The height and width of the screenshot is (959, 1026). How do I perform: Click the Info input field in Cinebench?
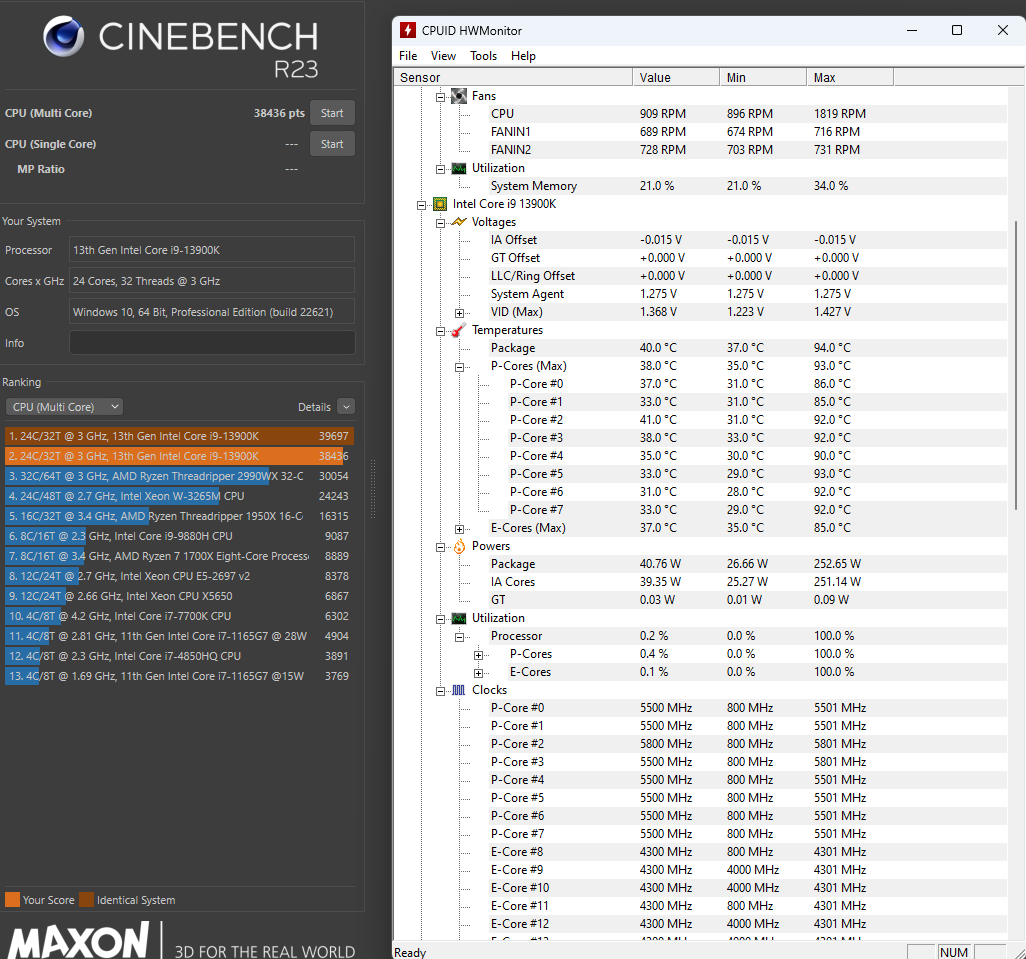click(212, 343)
